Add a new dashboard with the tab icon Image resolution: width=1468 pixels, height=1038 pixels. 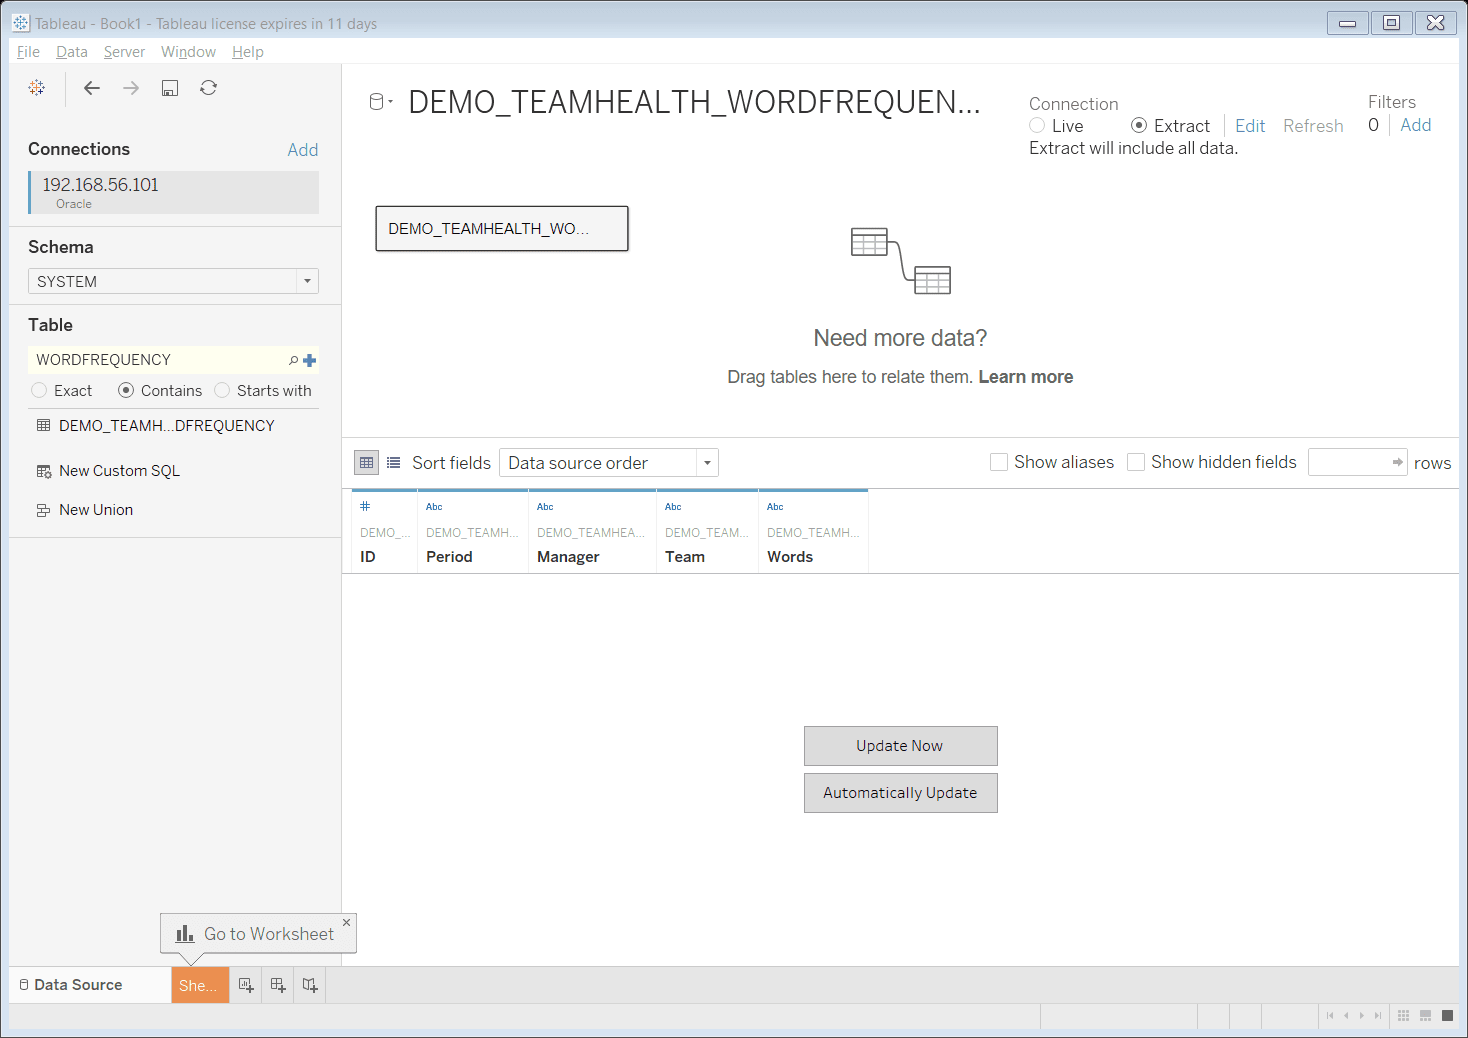(278, 985)
